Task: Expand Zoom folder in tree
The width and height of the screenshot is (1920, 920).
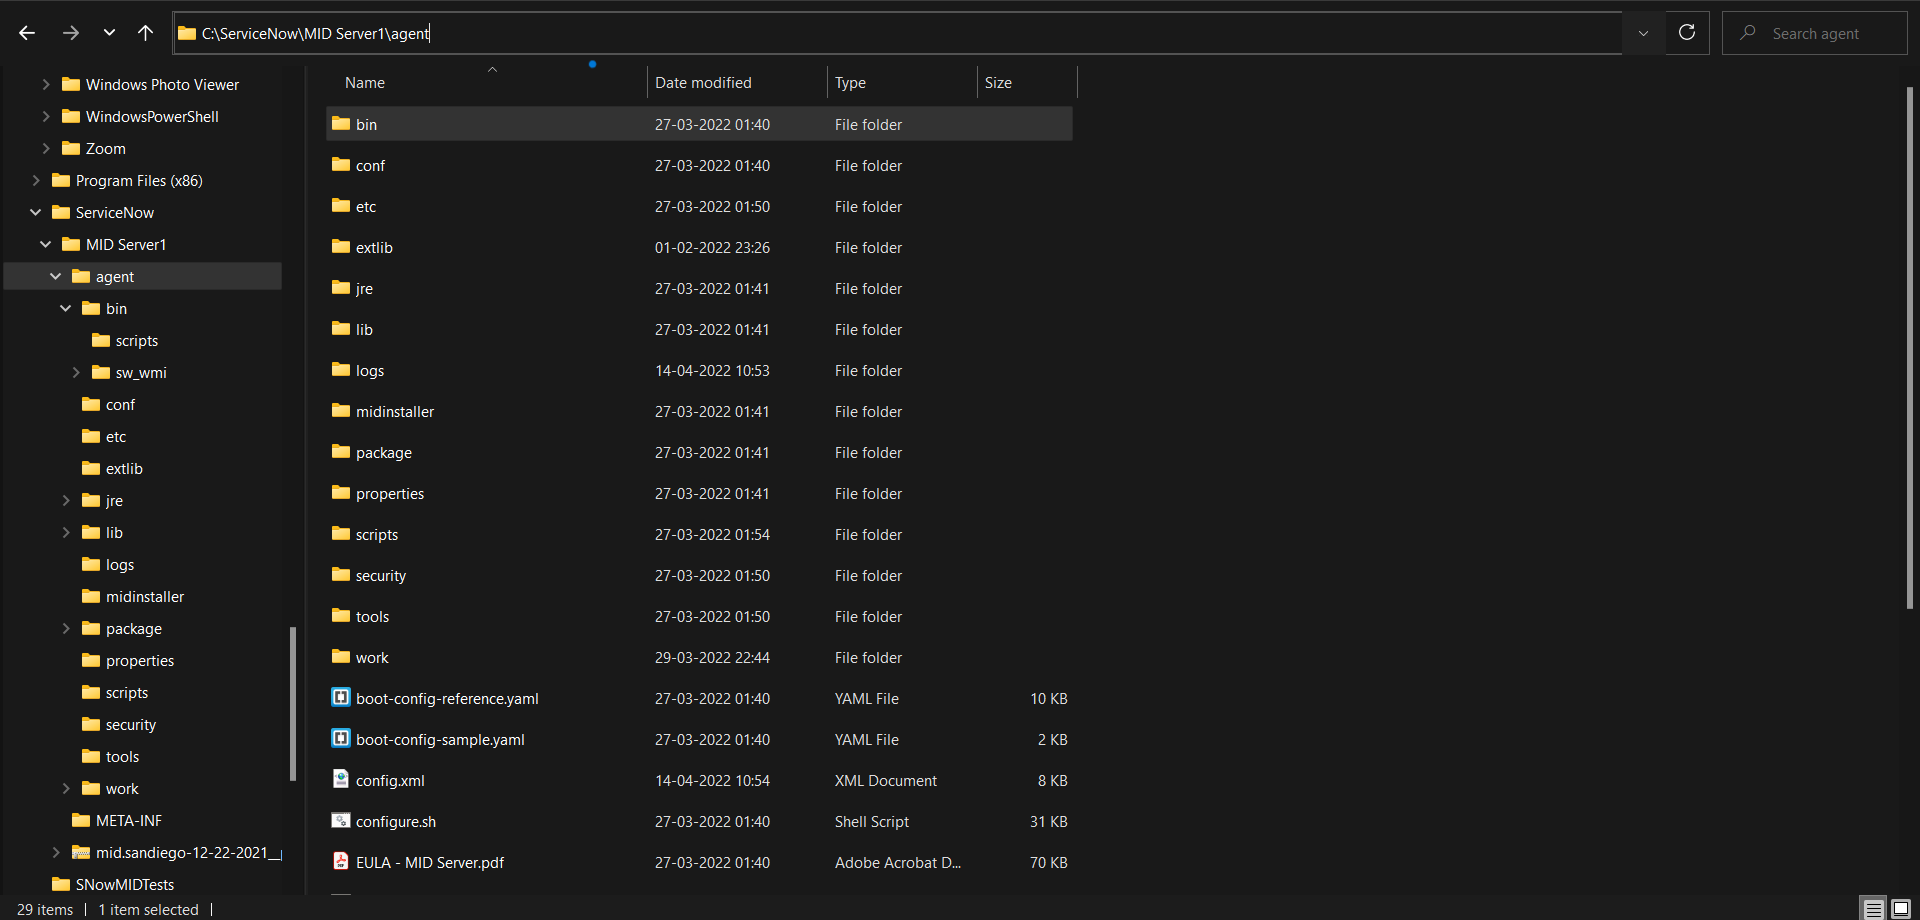Action: (x=46, y=149)
